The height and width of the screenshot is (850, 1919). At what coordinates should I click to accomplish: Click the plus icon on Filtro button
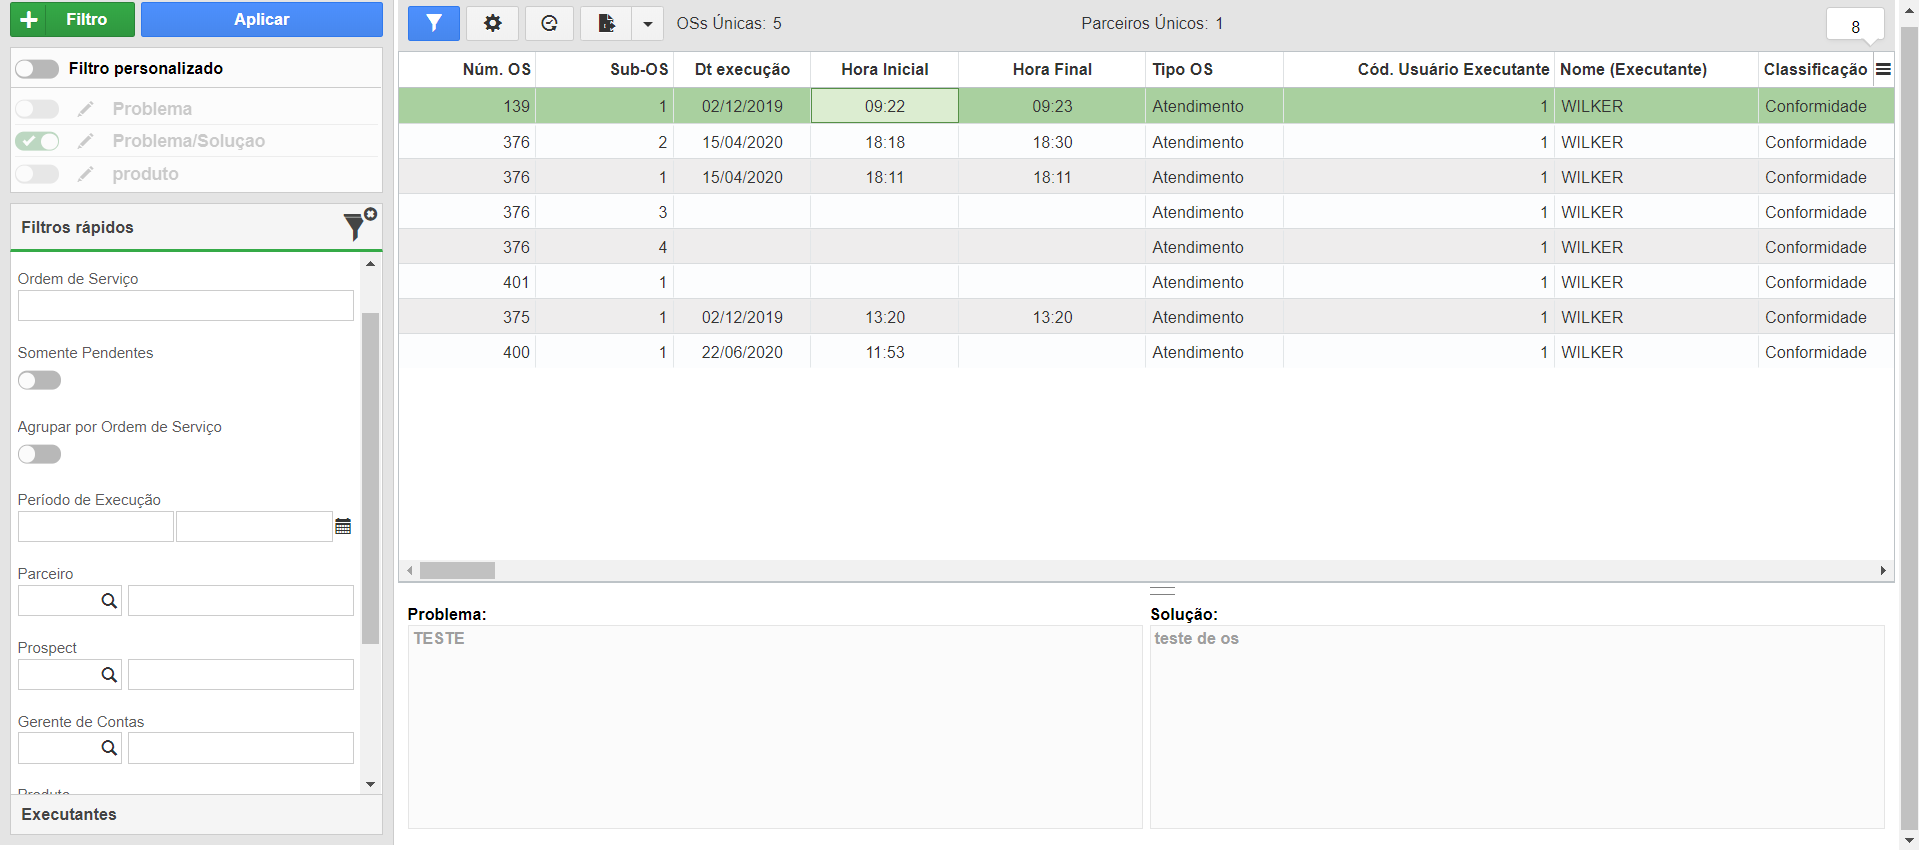pyautogui.click(x=29, y=20)
